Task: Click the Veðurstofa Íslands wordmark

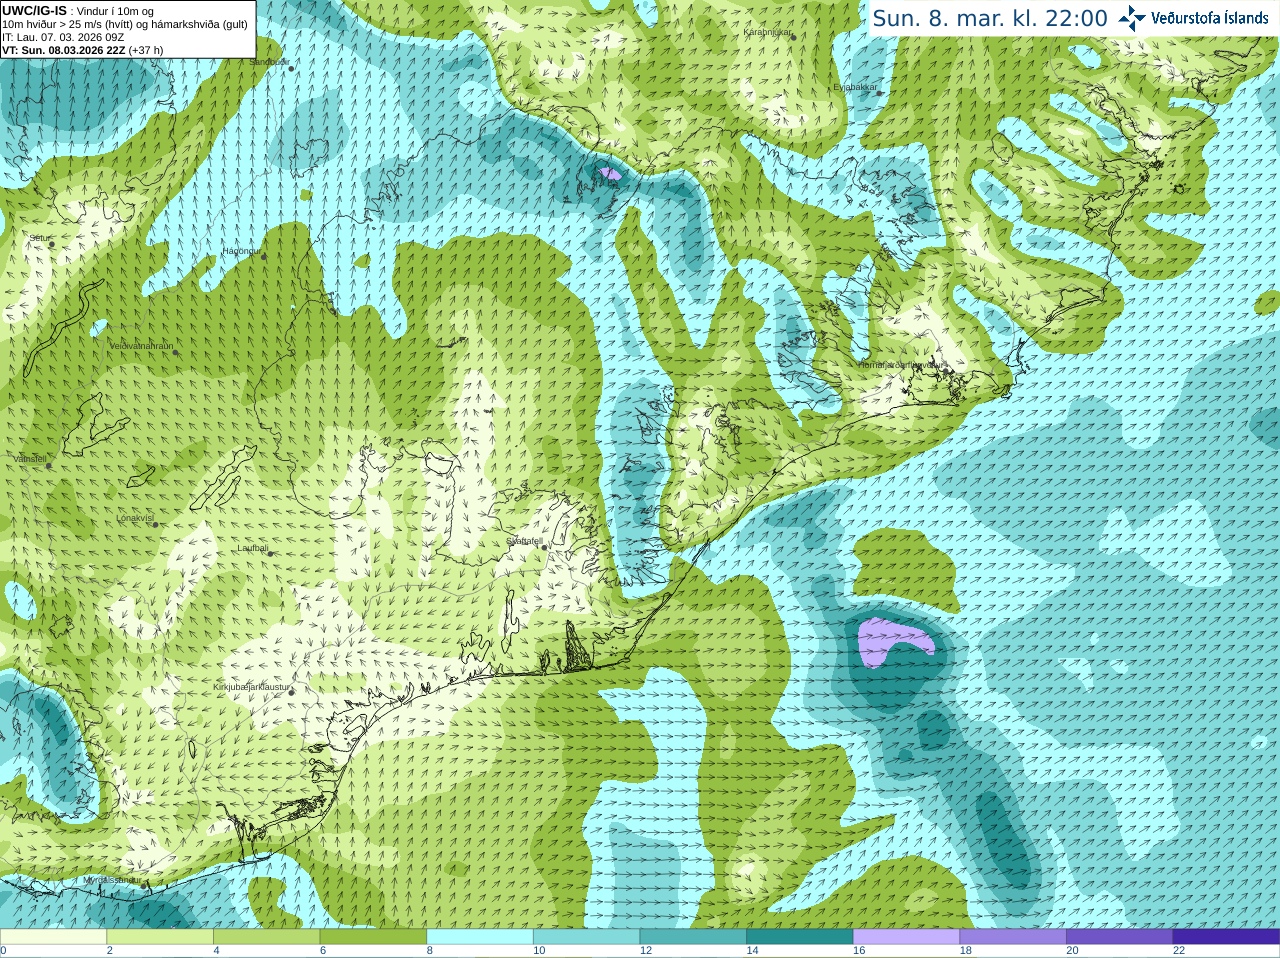Action: 1209,18
